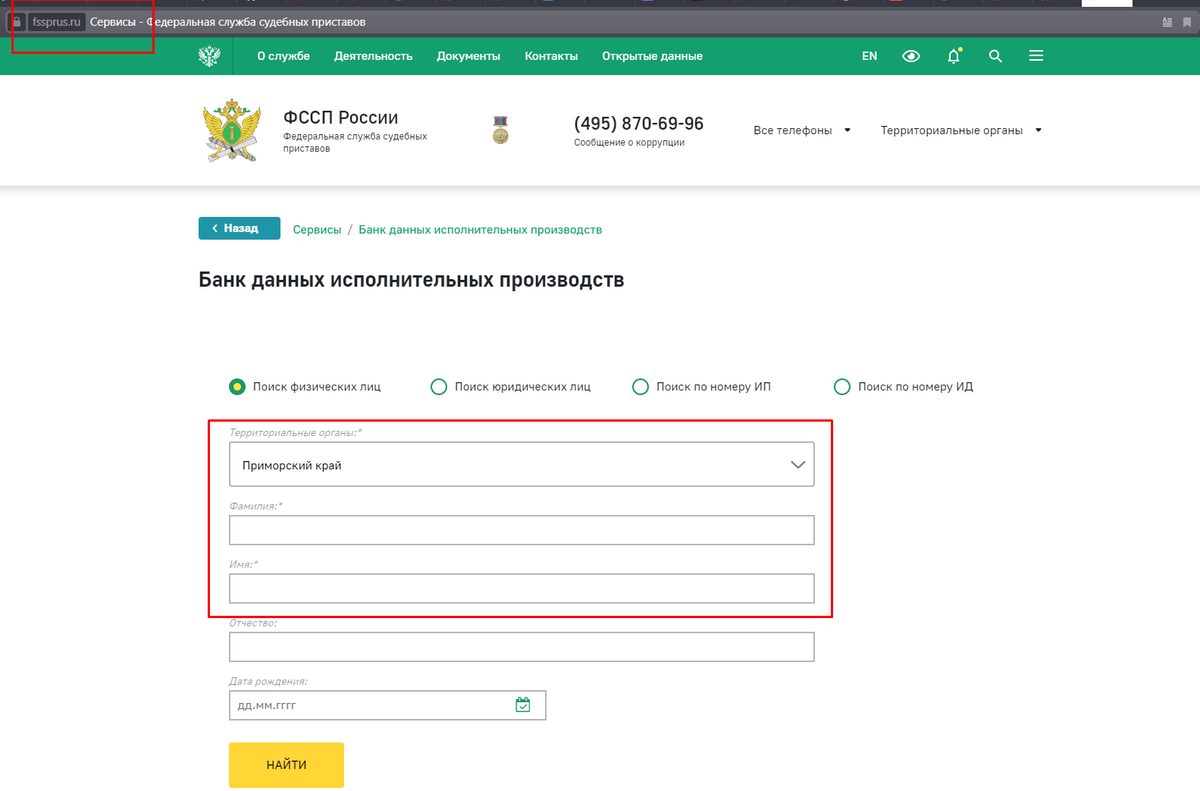
Task: Open 'Контакты' menu
Action: (x=551, y=56)
